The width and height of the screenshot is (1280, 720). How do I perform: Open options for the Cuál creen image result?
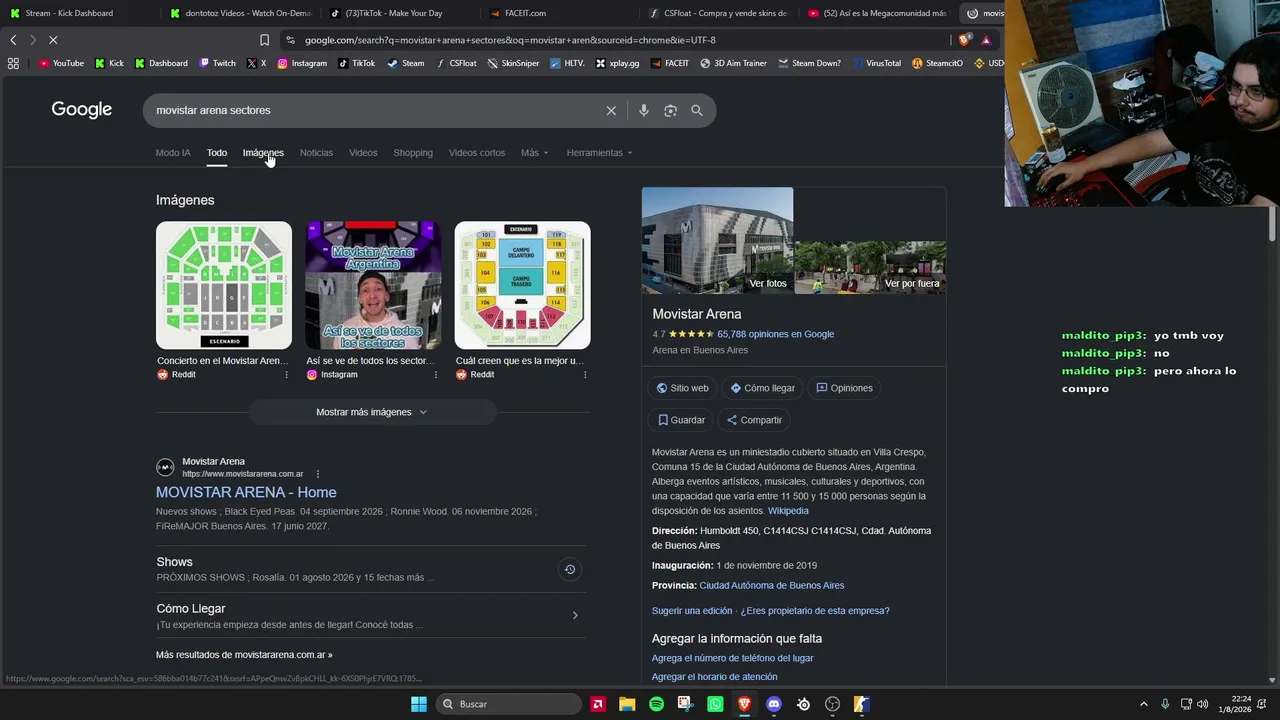[585, 375]
